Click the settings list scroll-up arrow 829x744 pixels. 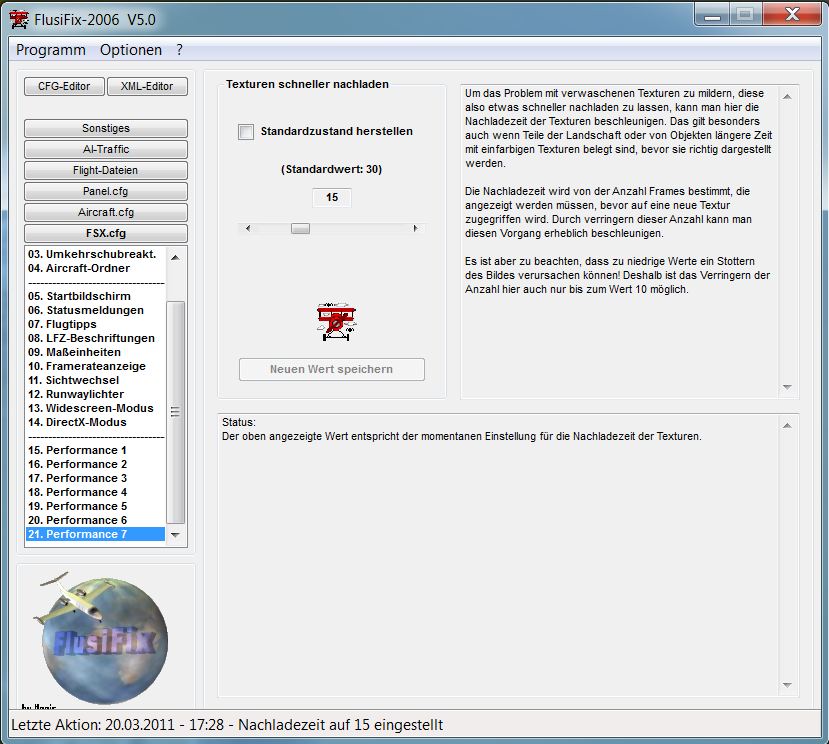176,258
